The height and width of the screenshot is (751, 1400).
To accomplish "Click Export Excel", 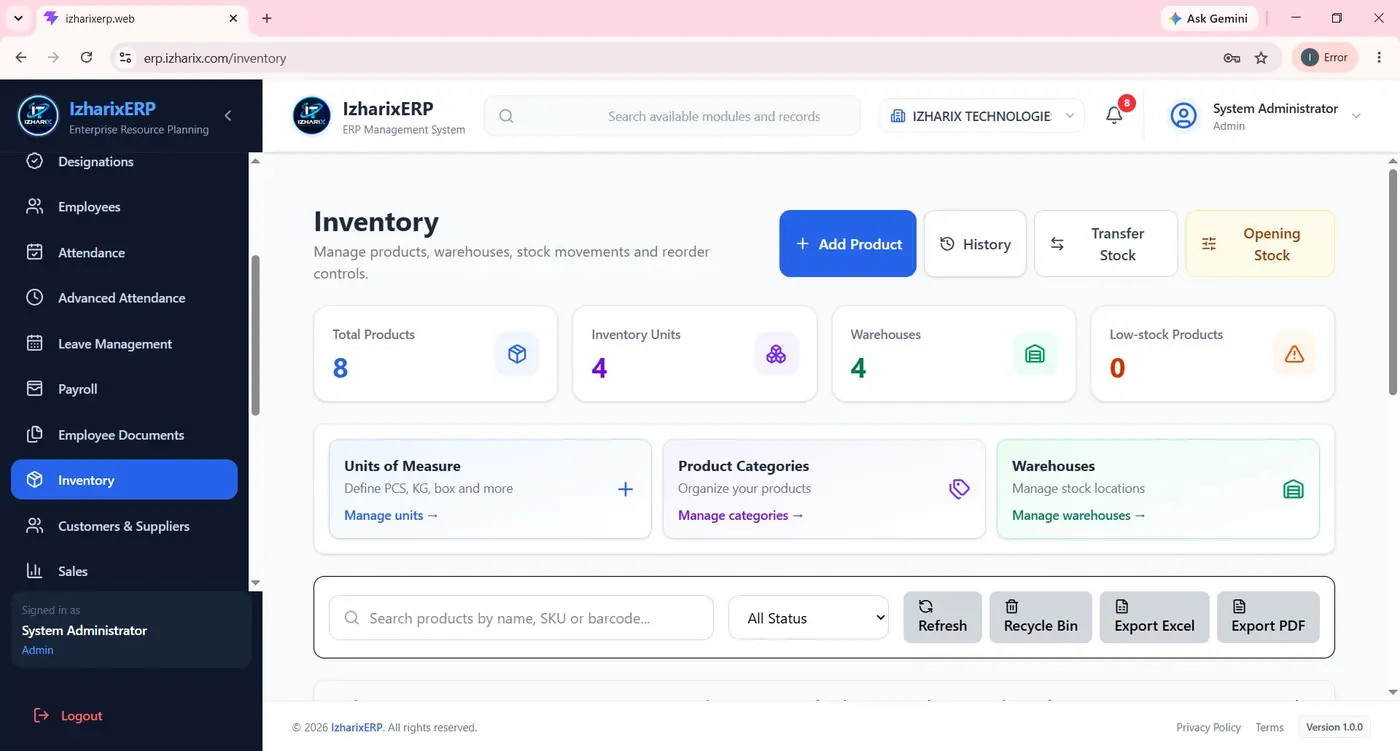I will 1155,617.
